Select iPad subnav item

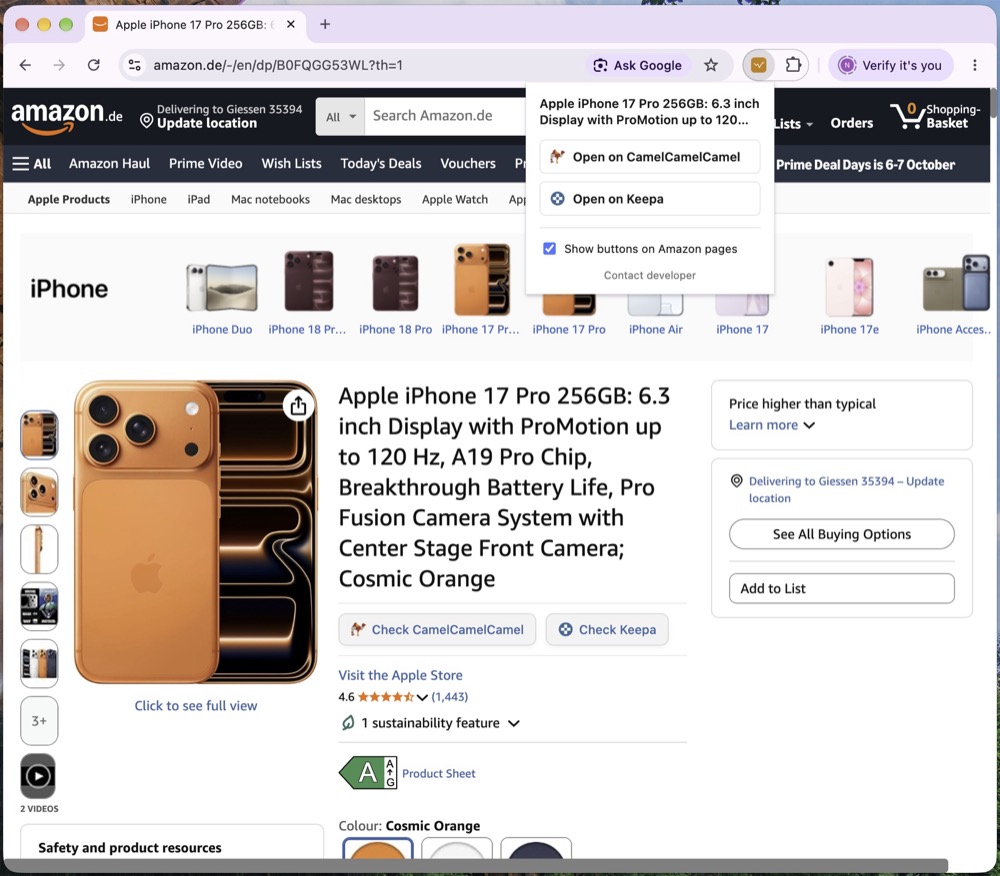click(198, 200)
